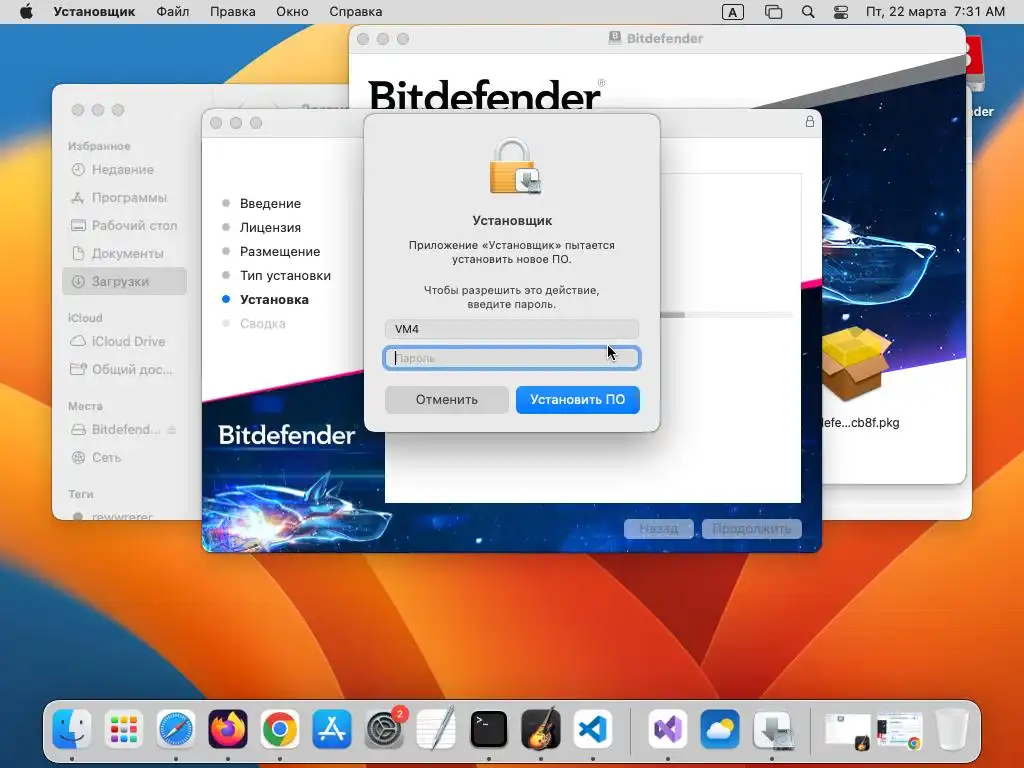Open Общий доступ folder in the Finder sidebar
Image resolution: width=1024 pixels, height=768 pixels.
(x=123, y=370)
